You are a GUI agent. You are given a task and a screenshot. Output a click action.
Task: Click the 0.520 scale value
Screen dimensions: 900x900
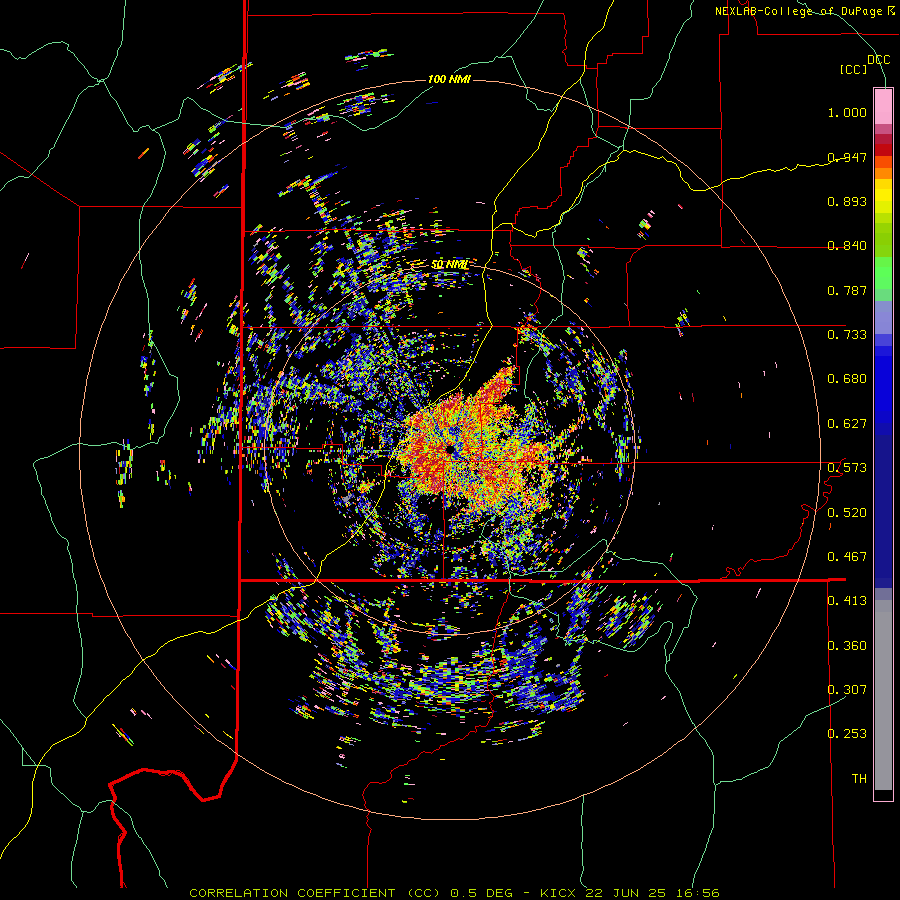(x=847, y=513)
